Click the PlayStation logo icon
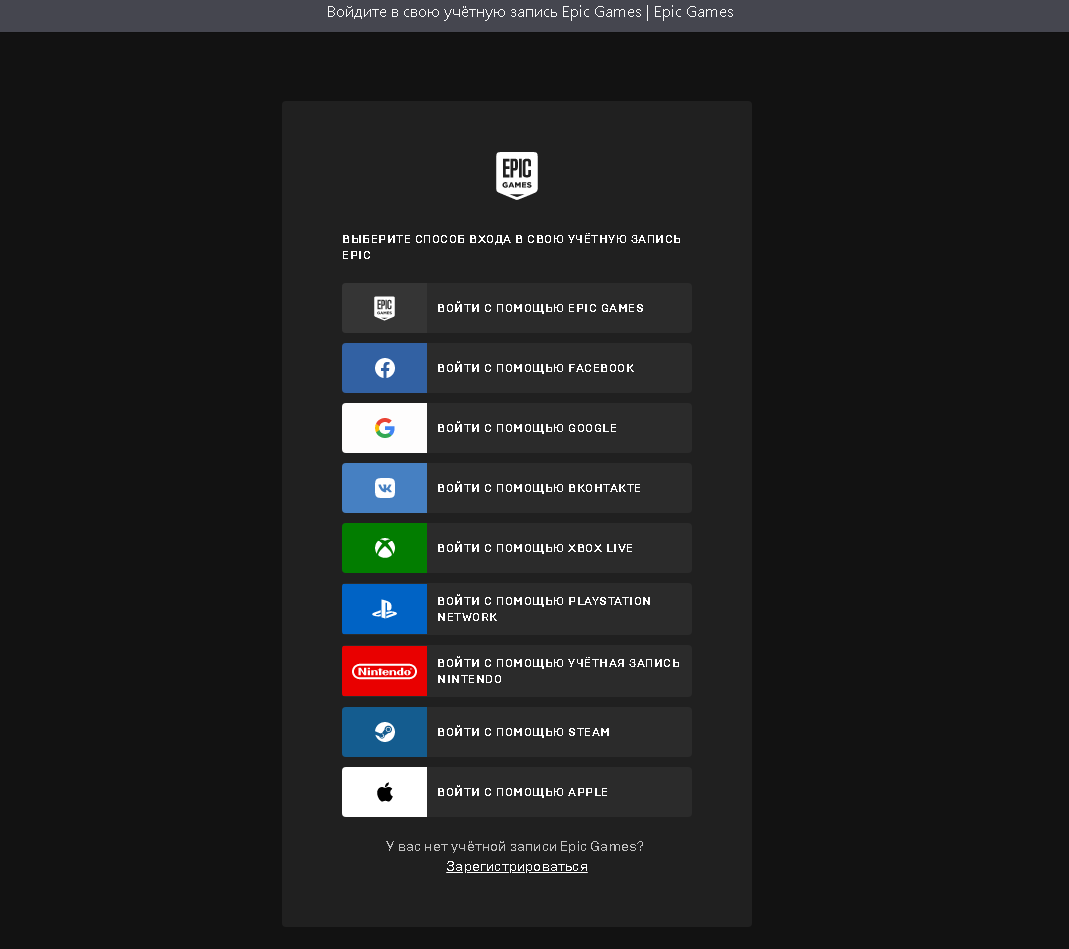Viewport: 1069px width, 949px height. pos(385,609)
